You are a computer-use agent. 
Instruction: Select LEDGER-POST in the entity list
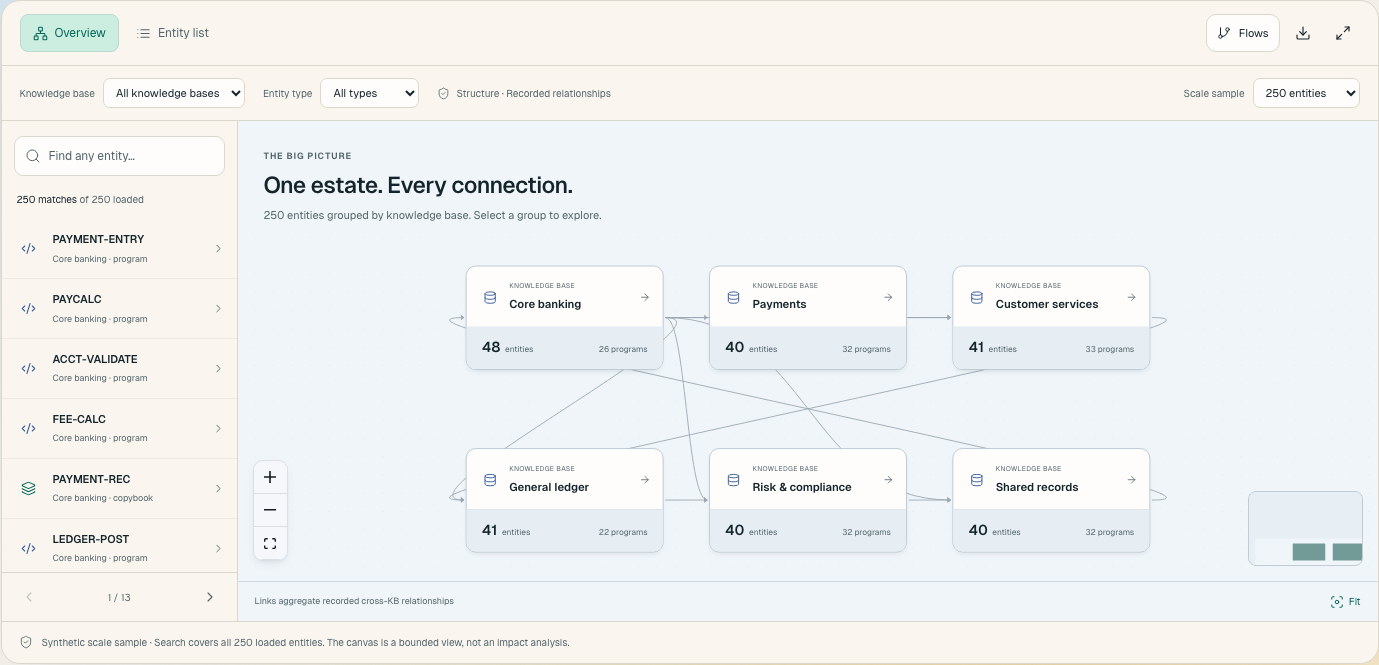pos(119,546)
